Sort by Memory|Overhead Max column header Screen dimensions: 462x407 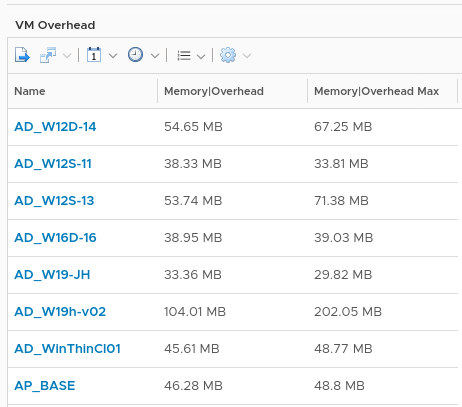pyautogui.click(x=376, y=91)
